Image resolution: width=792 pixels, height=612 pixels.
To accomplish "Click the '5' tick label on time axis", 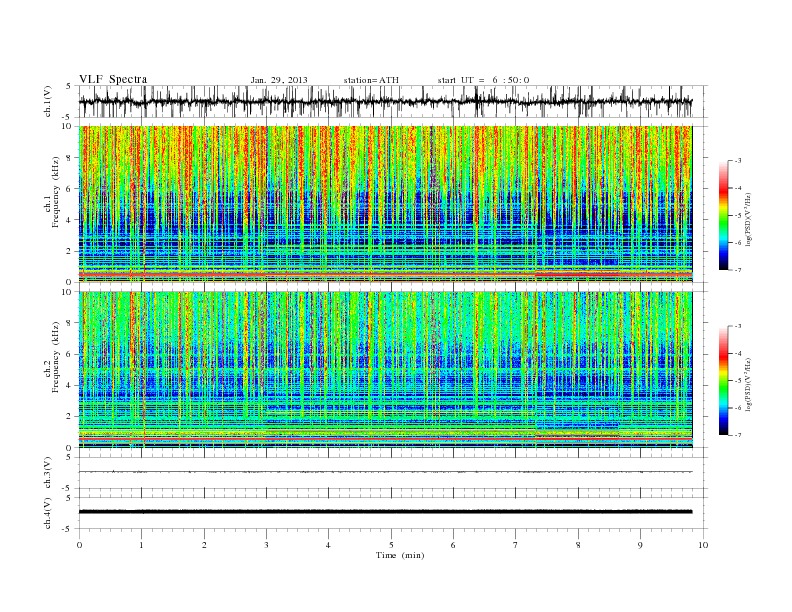I will tap(391, 545).
